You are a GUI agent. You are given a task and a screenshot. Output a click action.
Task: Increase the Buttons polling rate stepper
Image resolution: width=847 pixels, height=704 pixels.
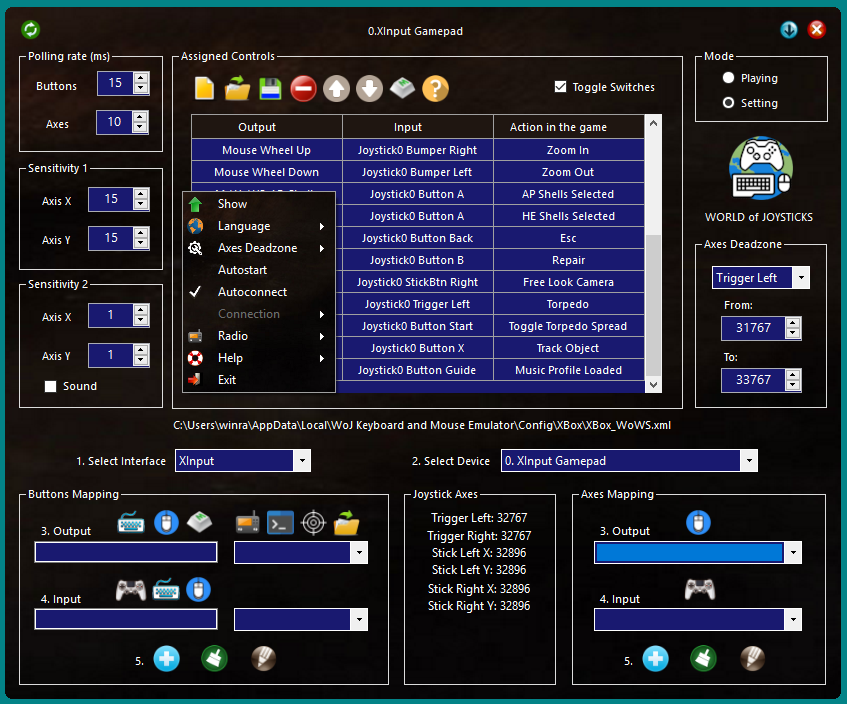click(141, 79)
